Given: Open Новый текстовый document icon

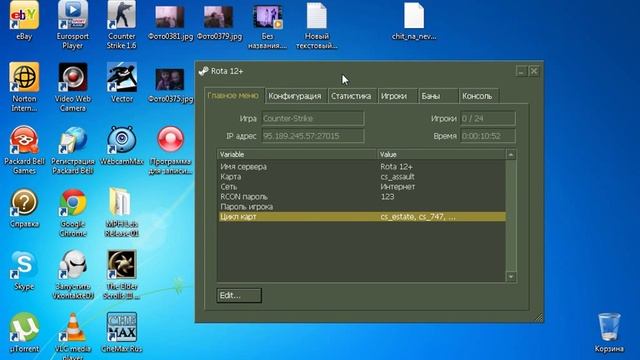Looking at the screenshot, I should [x=316, y=25].
